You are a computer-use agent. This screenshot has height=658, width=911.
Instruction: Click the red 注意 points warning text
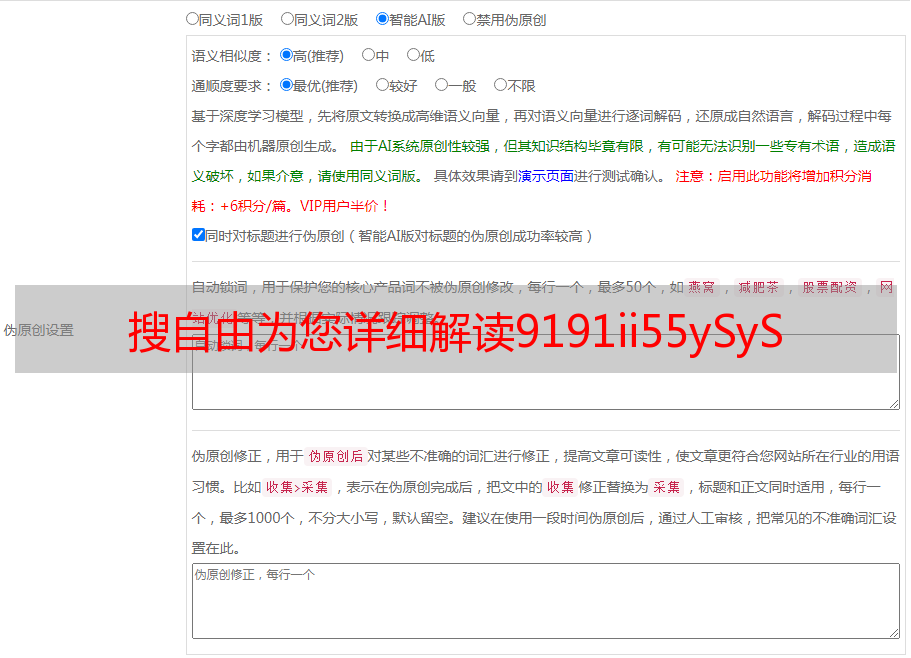tap(531, 191)
